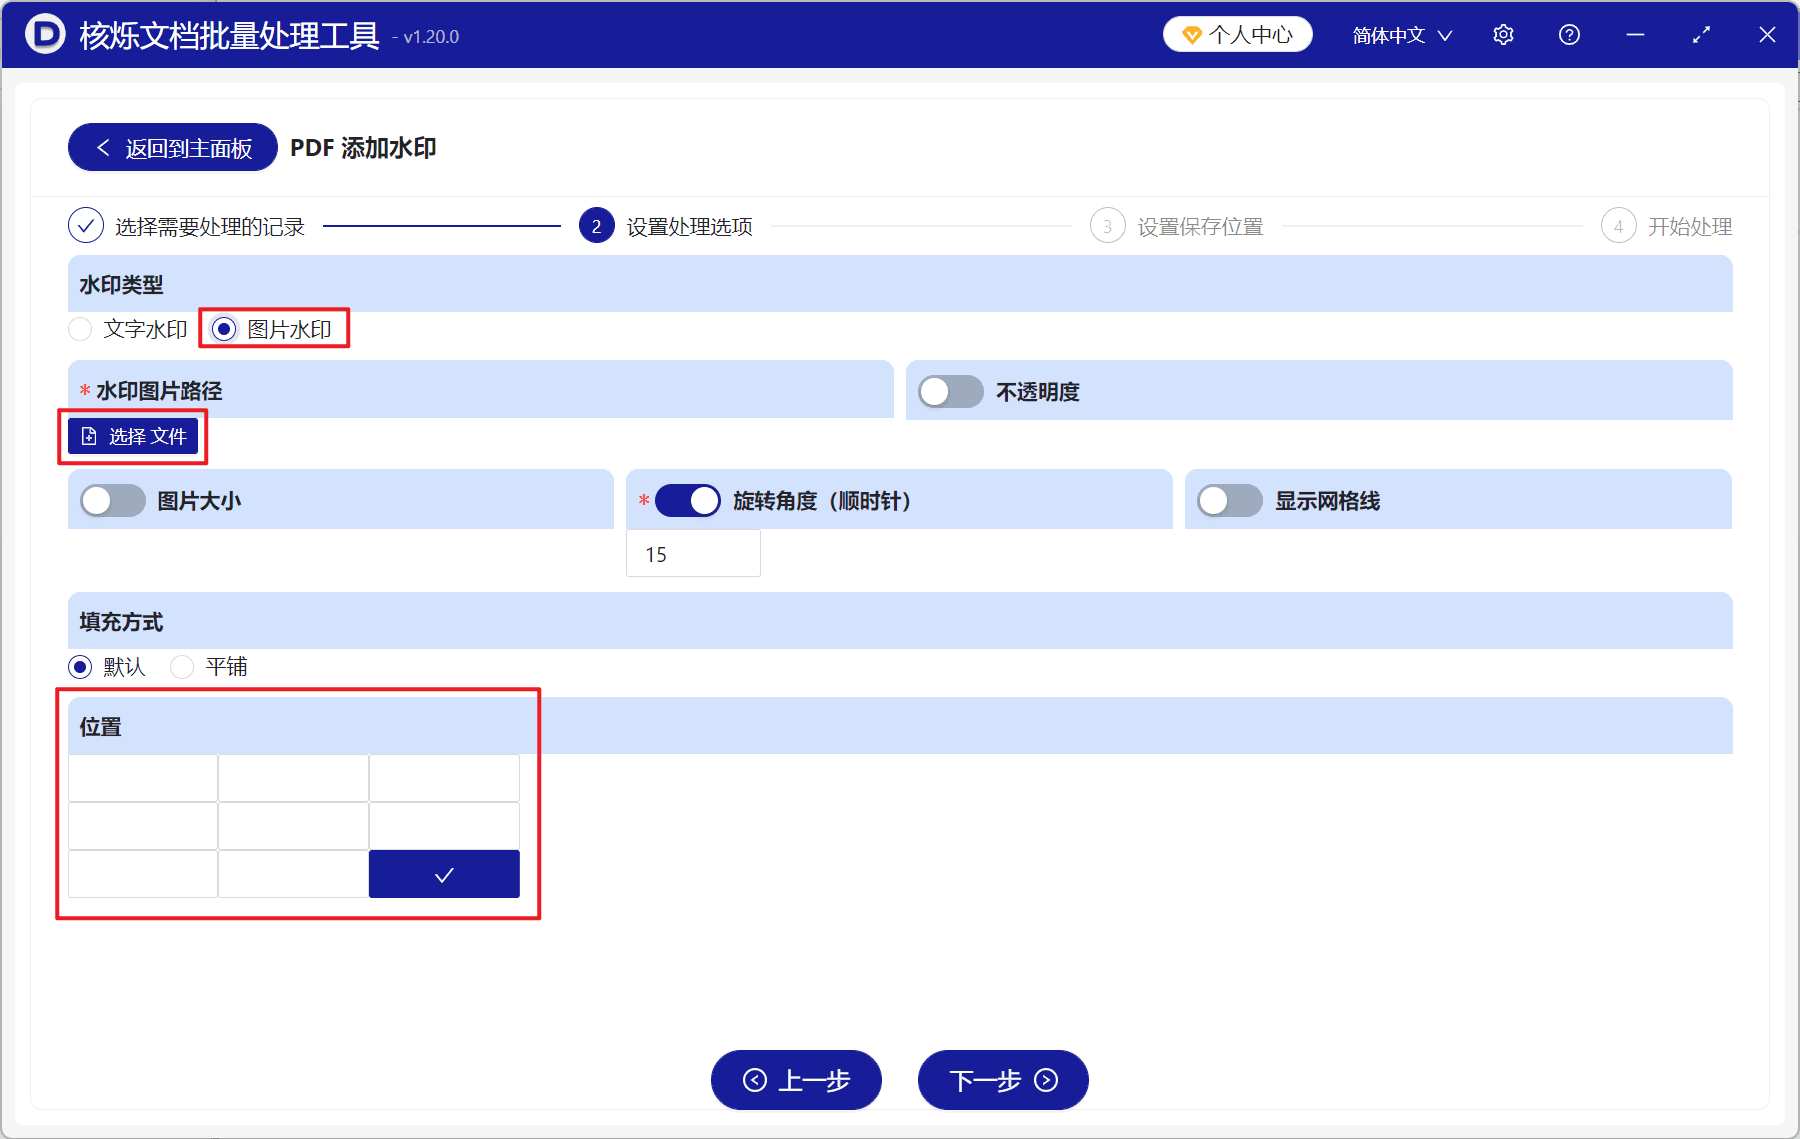The height and width of the screenshot is (1139, 1800).
Task: Click the 下一步 next button
Action: coord(1002,1080)
